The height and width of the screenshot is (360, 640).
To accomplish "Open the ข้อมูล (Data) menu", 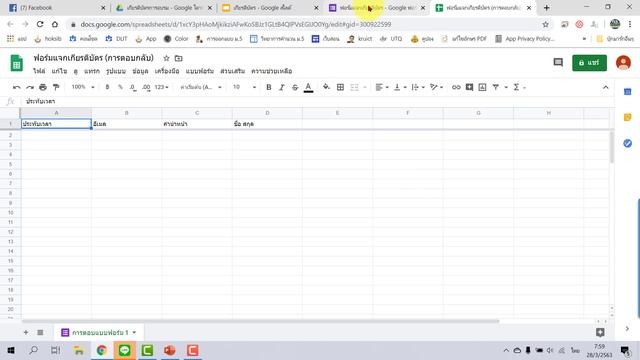I will click(x=140, y=71).
